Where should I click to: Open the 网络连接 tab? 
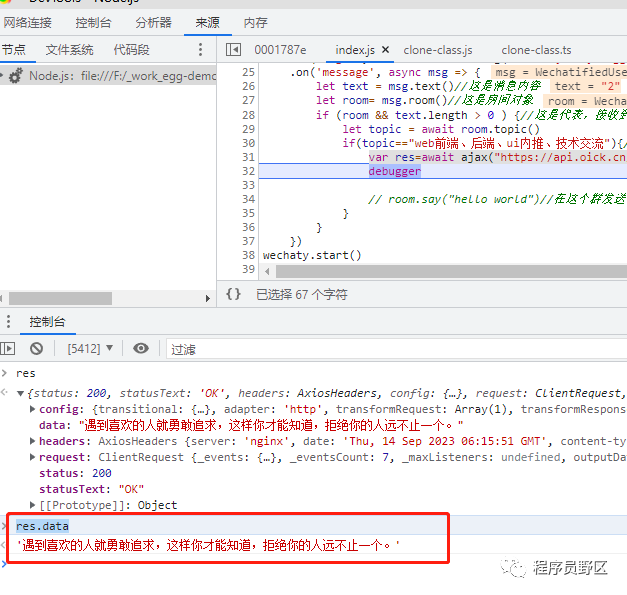tap(28, 22)
